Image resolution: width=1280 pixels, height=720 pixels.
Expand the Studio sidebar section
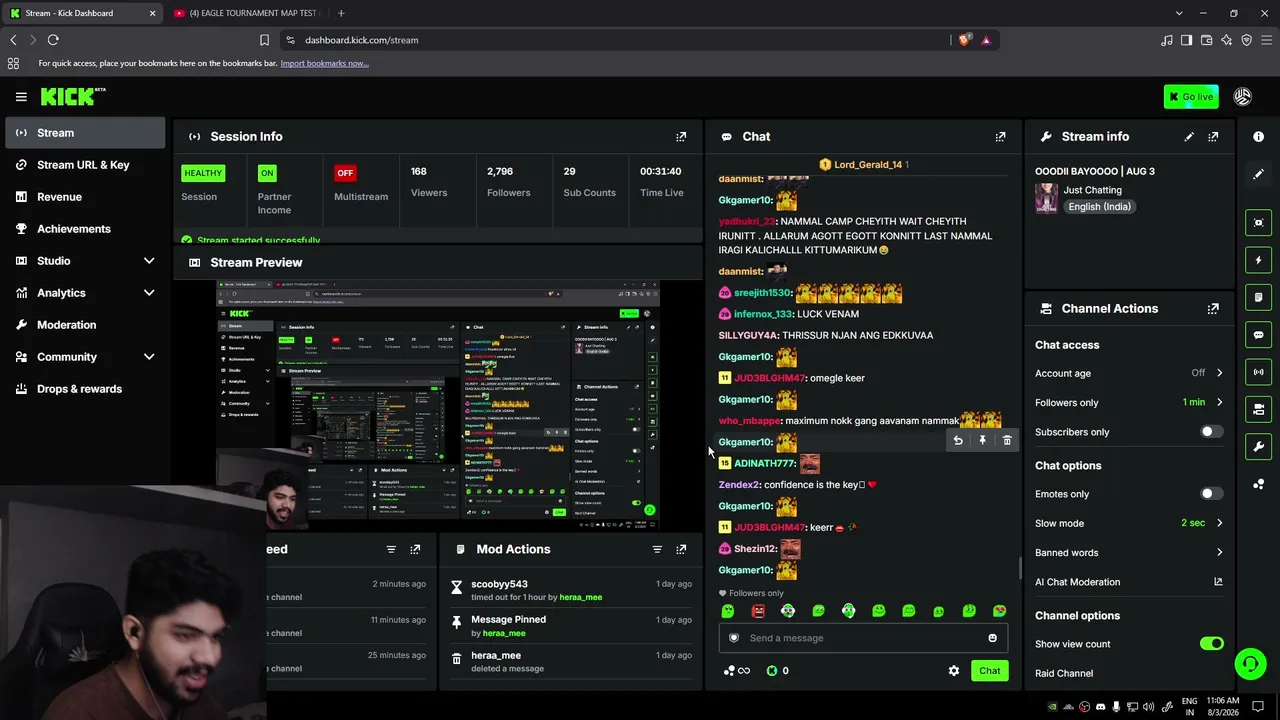tap(149, 261)
